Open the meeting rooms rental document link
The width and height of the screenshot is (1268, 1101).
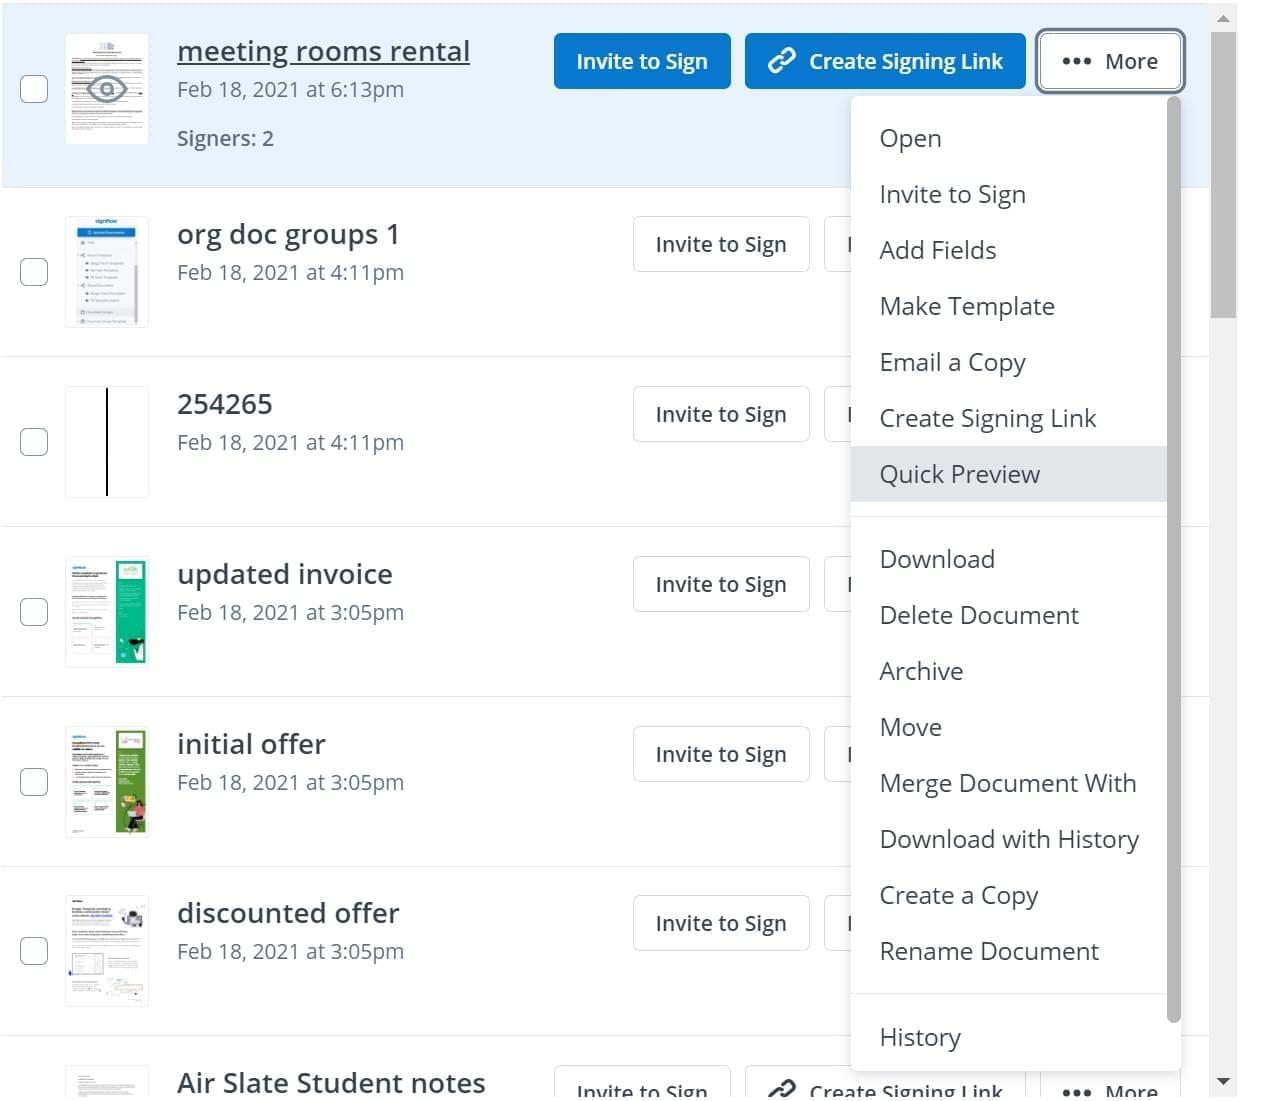click(x=323, y=51)
